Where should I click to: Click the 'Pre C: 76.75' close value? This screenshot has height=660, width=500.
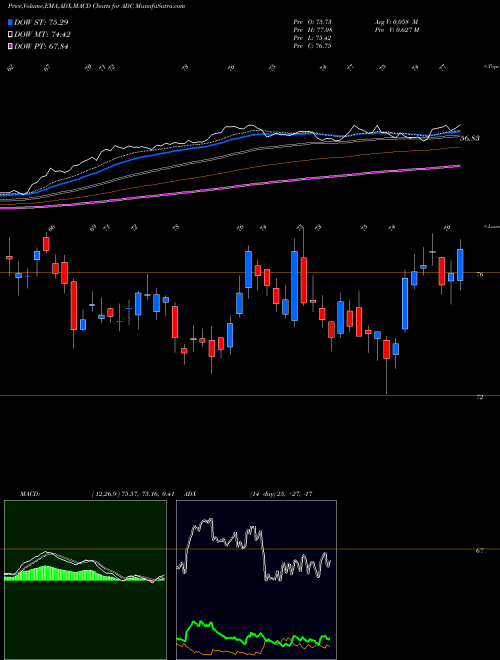coord(312,46)
